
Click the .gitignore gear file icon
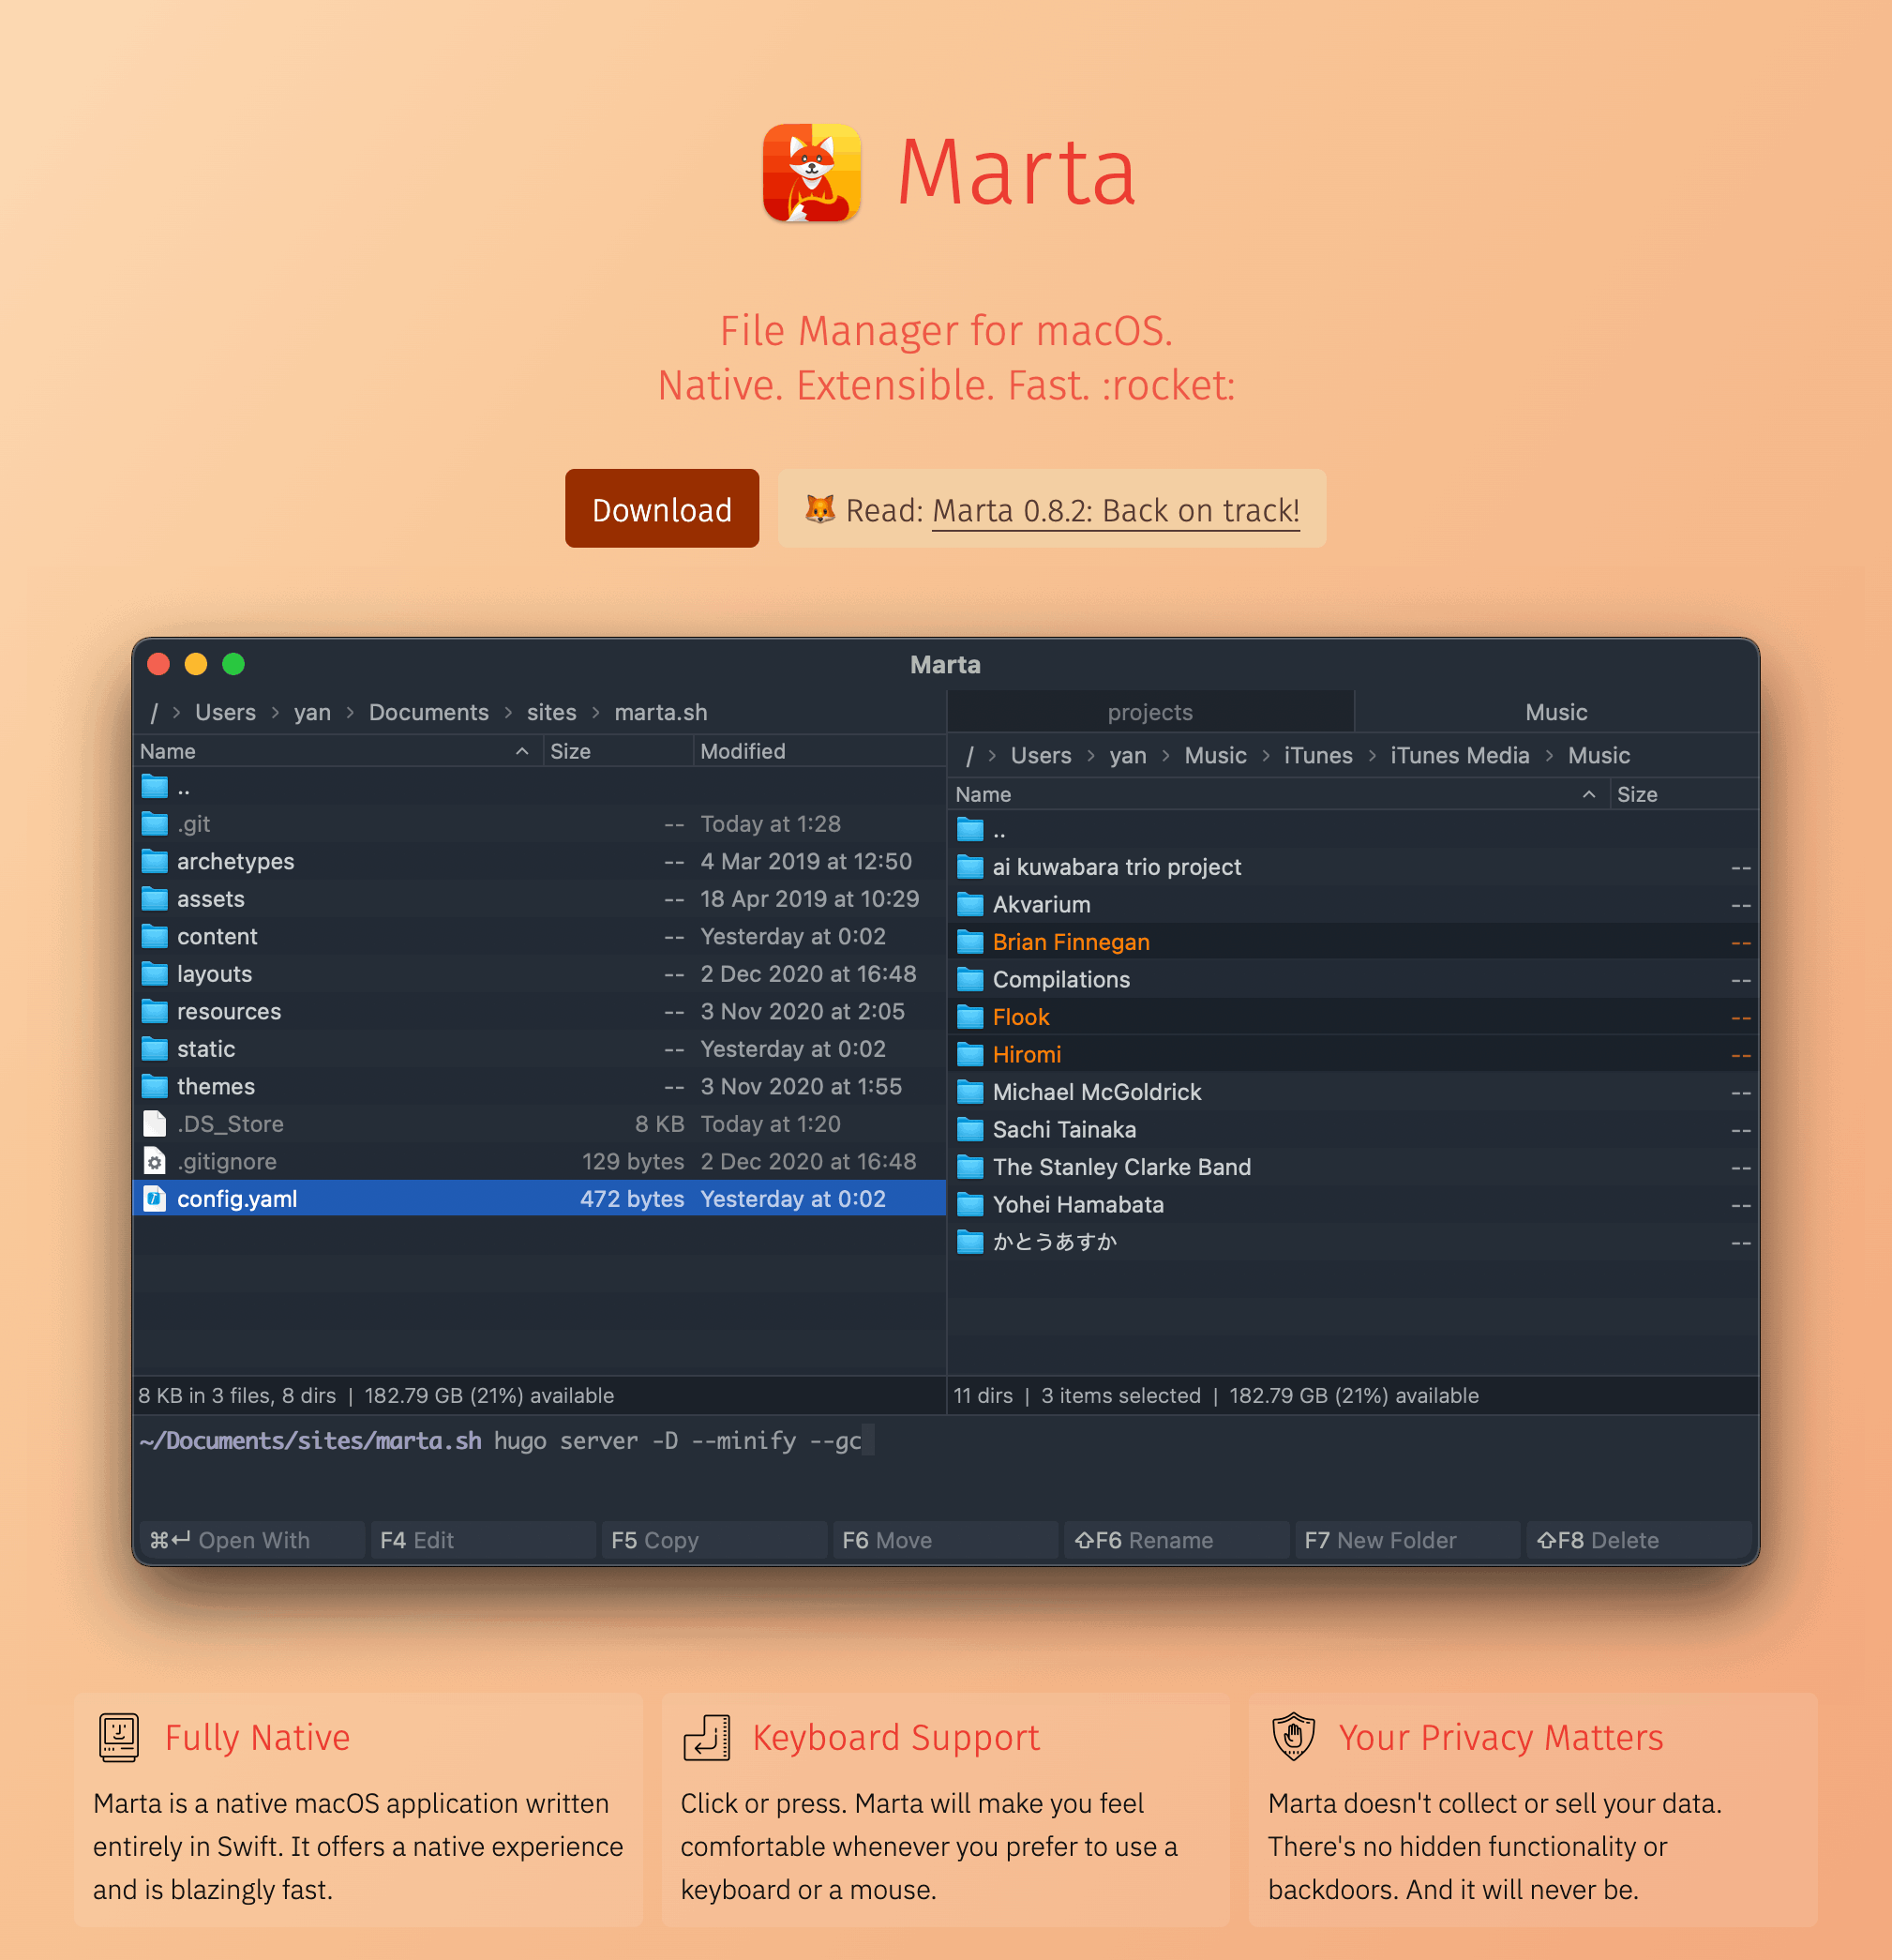[x=154, y=1161]
